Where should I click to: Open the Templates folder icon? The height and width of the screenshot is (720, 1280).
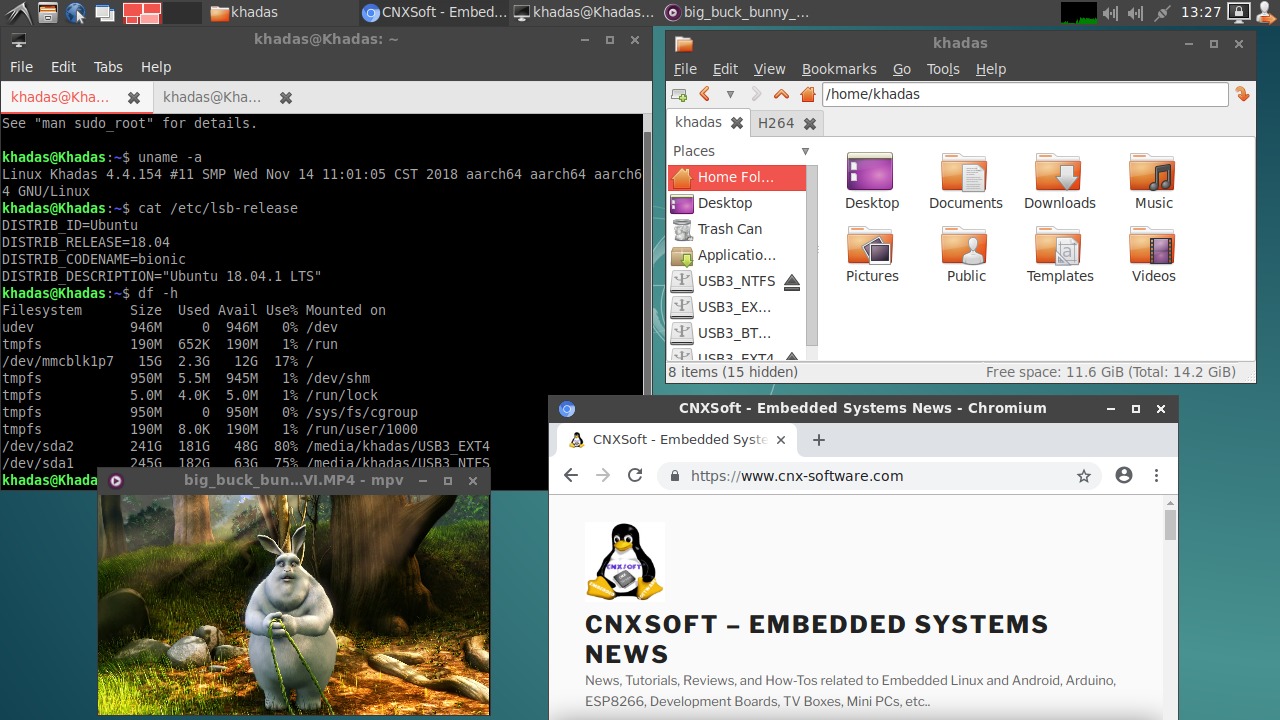[1059, 255]
